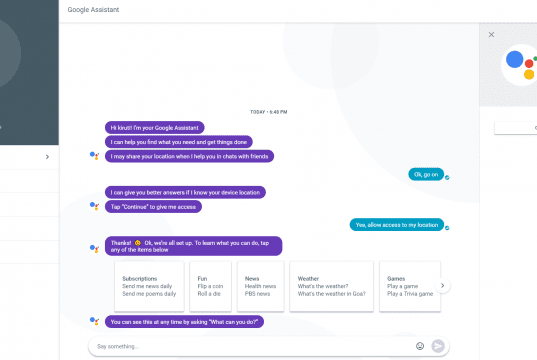Click the search box in right panel
537x360 pixels.
pyautogui.click(x=516, y=128)
